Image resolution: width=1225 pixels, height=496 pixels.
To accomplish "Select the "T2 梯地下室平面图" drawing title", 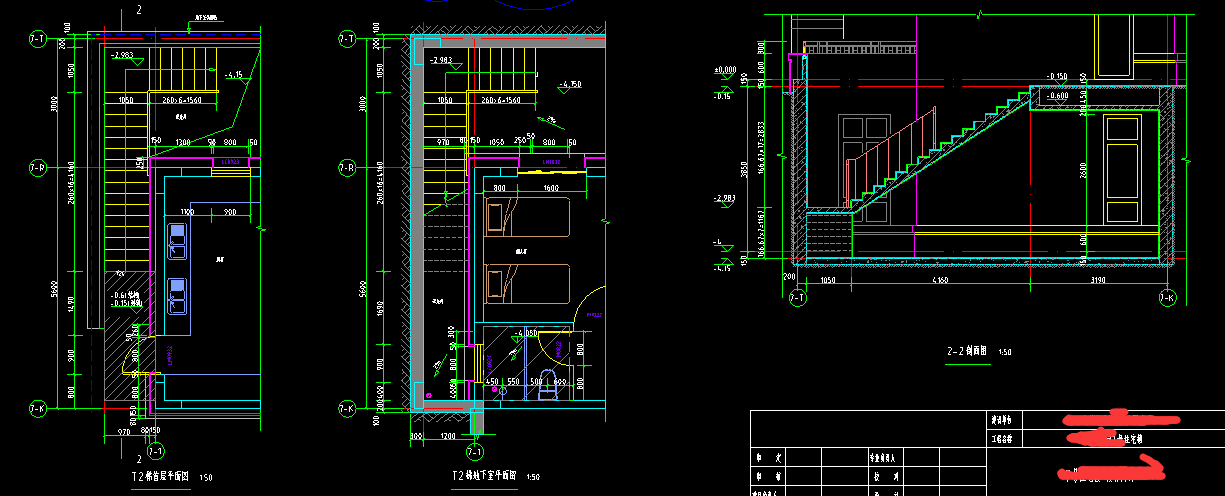I will 485,476.
